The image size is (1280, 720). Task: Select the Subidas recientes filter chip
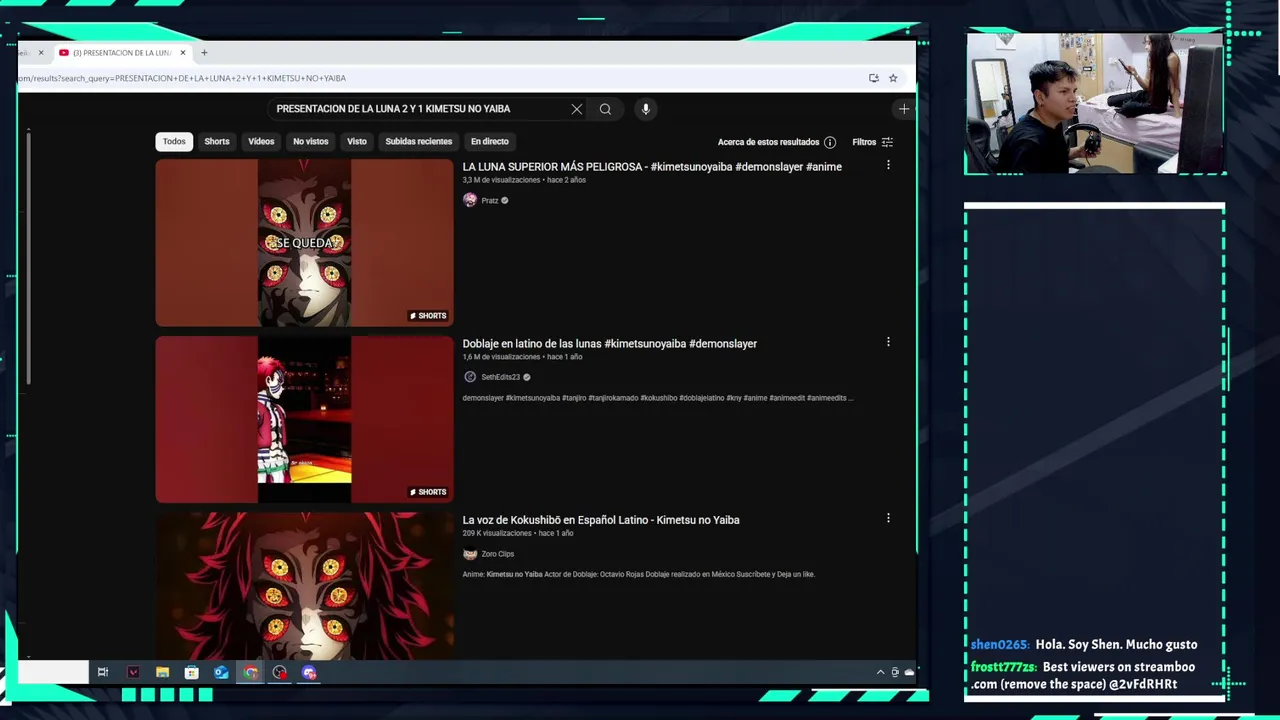(x=419, y=141)
